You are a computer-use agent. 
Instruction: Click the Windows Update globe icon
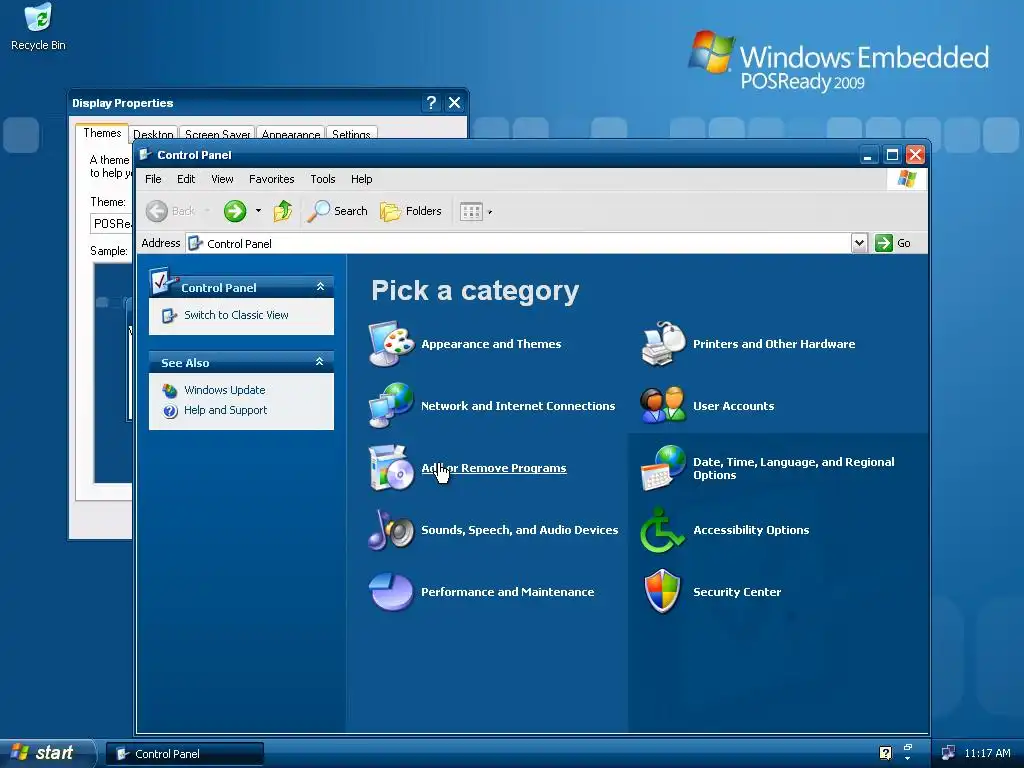[x=170, y=391]
